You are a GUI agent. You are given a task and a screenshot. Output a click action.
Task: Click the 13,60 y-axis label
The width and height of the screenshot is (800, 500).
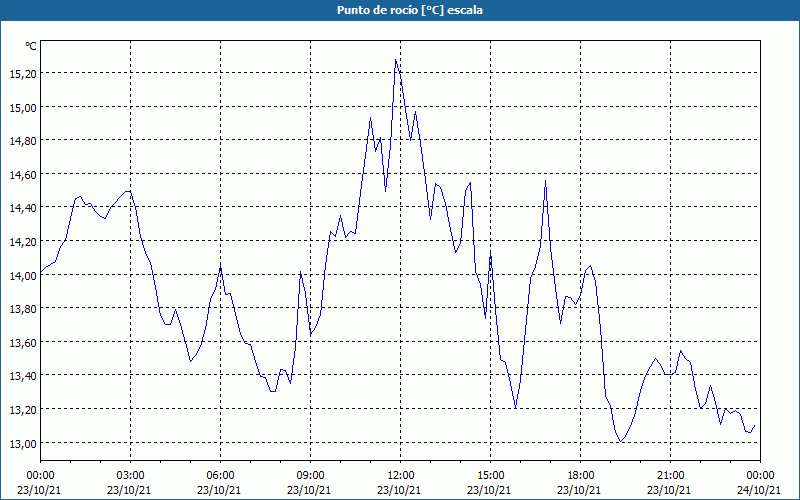coord(23,342)
